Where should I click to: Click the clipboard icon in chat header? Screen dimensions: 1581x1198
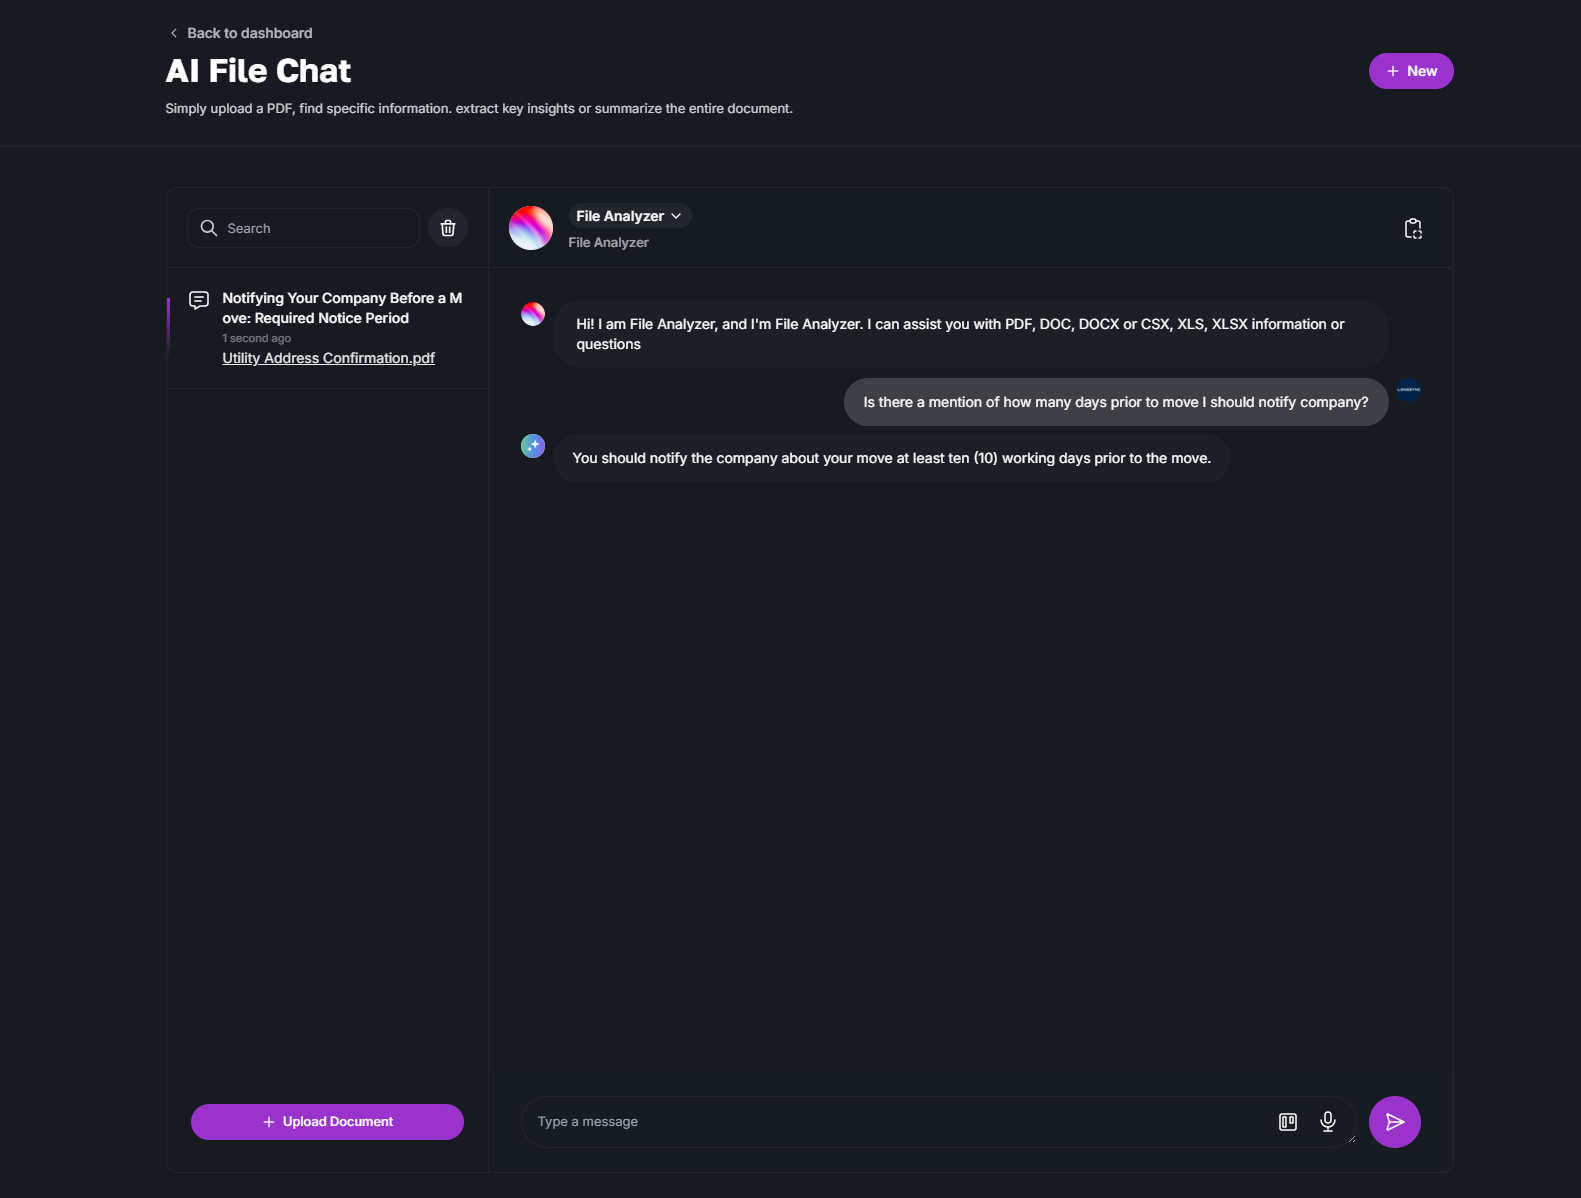[1413, 229]
